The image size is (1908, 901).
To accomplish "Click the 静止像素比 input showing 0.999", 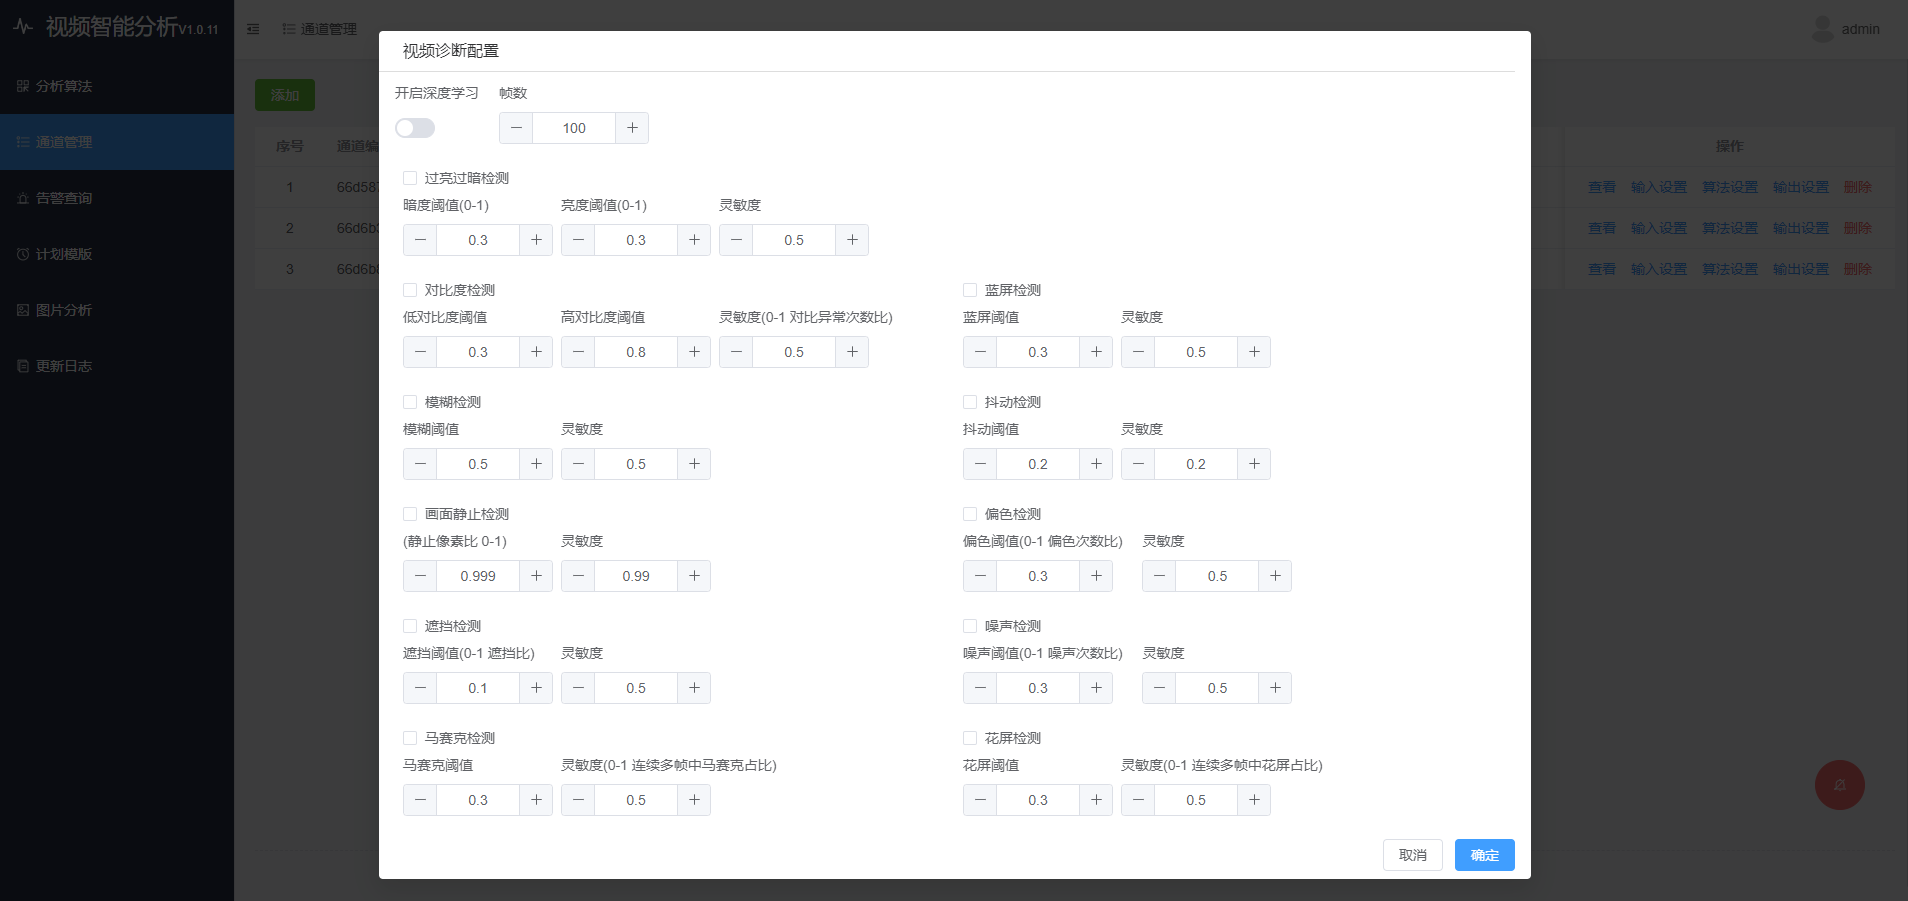I will coord(478,576).
